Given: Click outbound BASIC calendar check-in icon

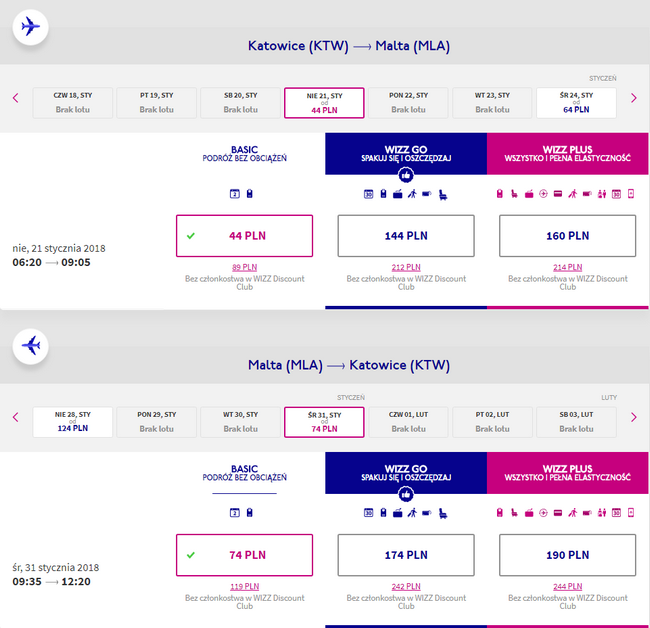Looking at the screenshot, I should point(235,194).
